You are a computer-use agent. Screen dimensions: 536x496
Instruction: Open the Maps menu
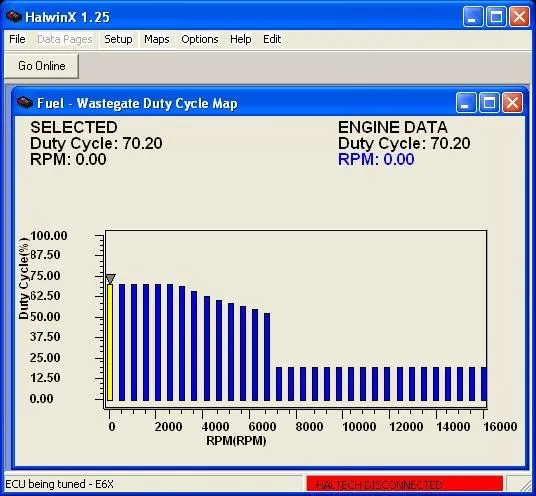pyautogui.click(x=157, y=39)
